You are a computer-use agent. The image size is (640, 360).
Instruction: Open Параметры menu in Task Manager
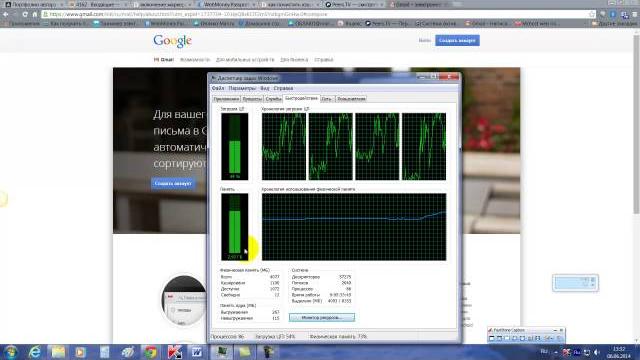click(242, 88)
